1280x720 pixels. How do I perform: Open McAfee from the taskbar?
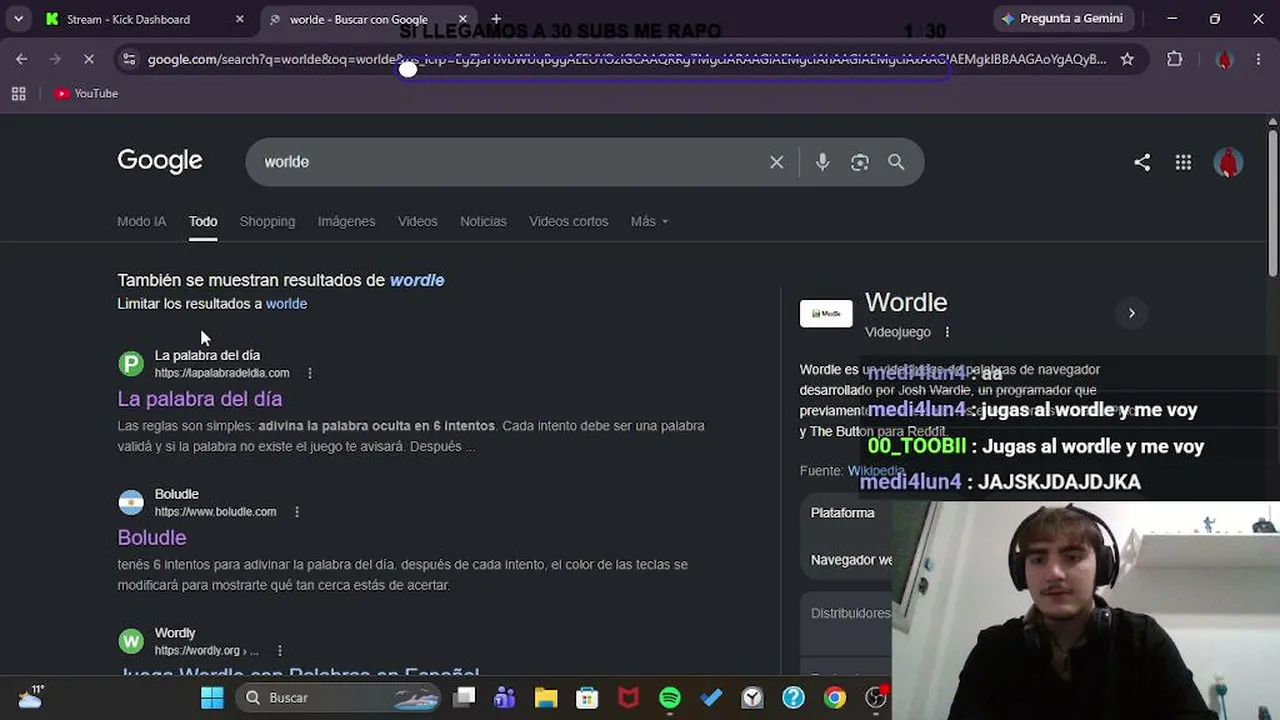click(628, 697)
